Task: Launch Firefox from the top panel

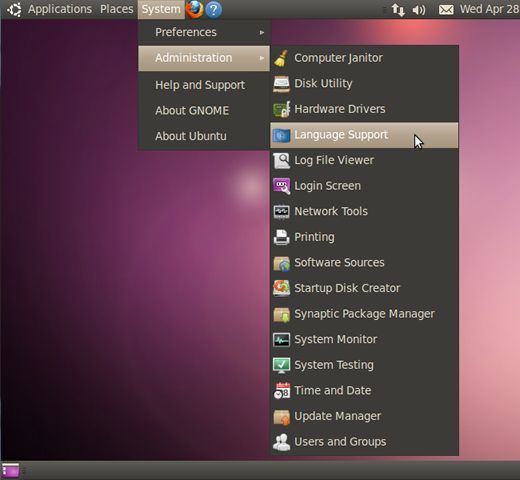Action: [x=195, y=9]
